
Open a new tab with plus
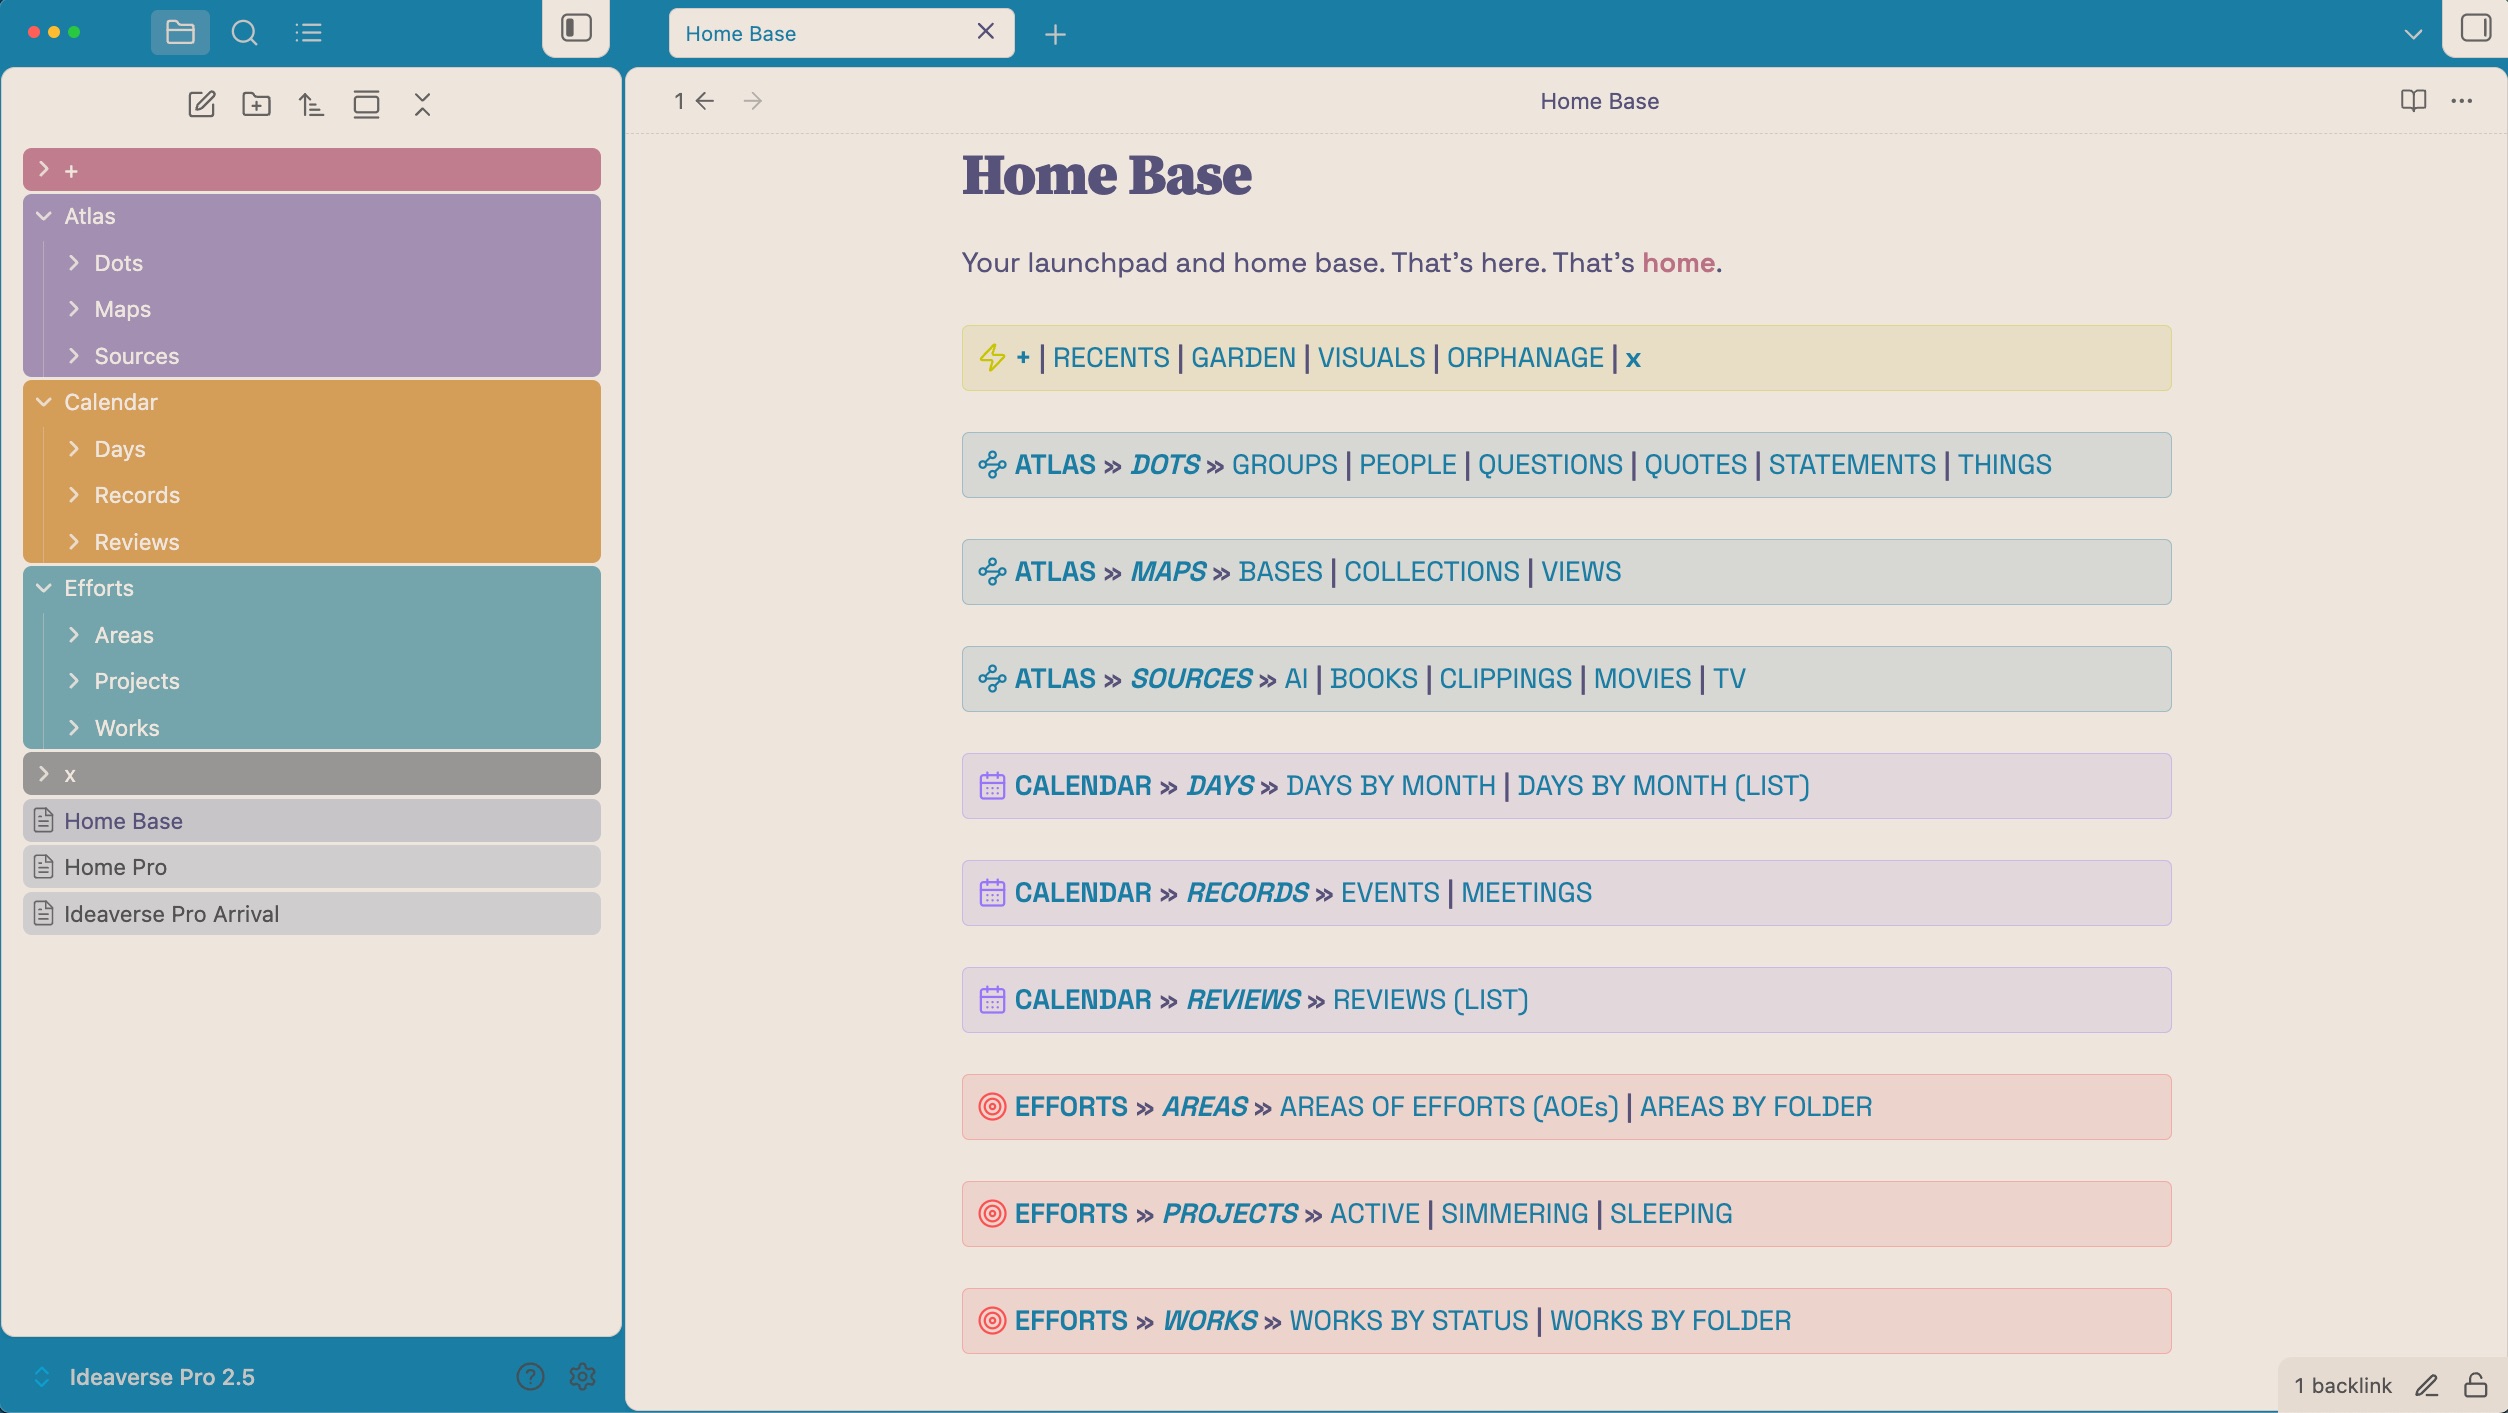(1055, 35)
